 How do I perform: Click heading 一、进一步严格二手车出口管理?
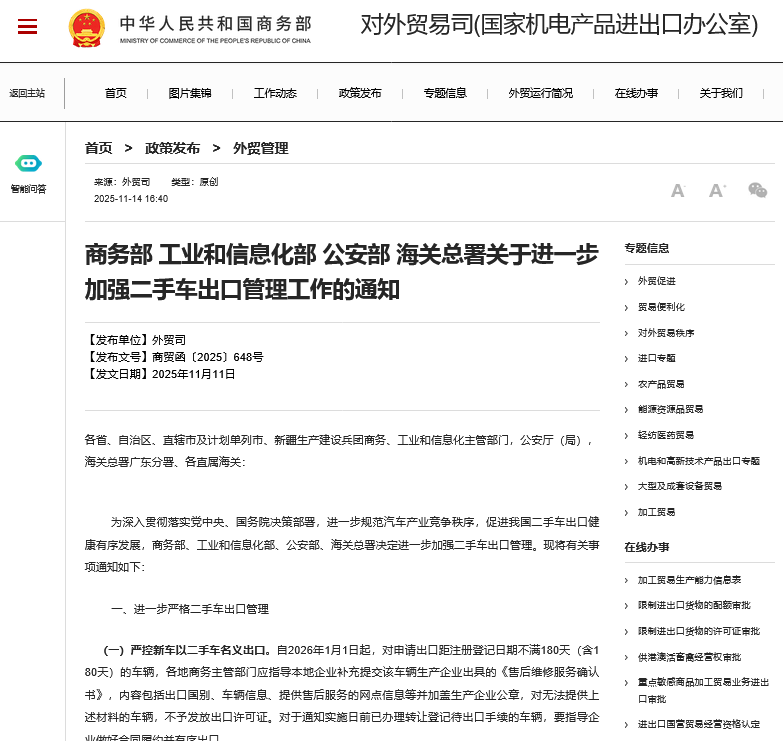190,609
